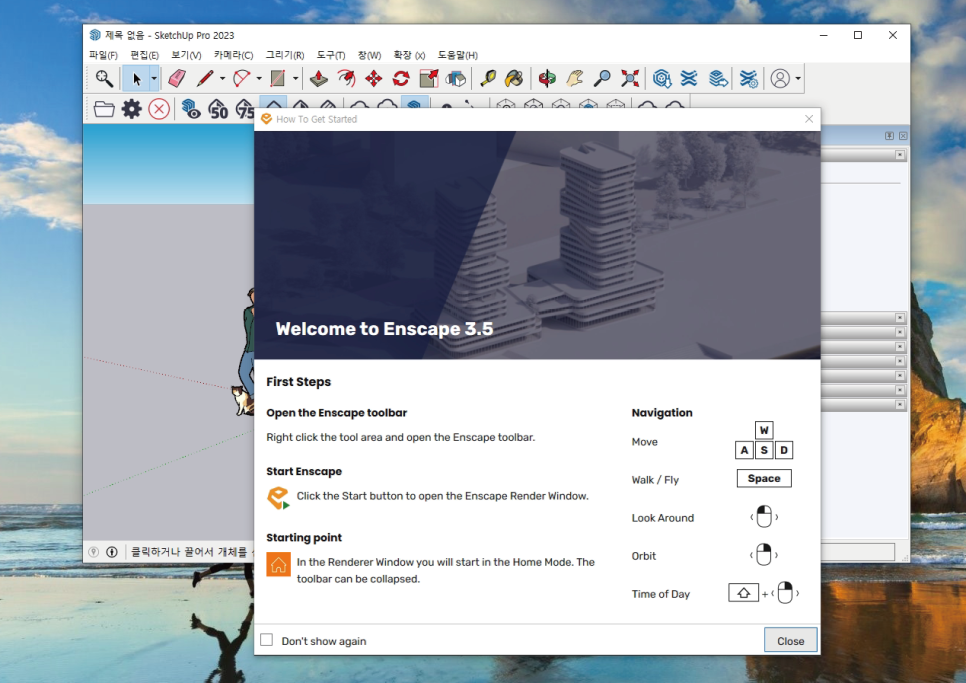This screenshot has width=966, height=683.
Task: Select the Rectangle shape tool
Action: point(278,78)
